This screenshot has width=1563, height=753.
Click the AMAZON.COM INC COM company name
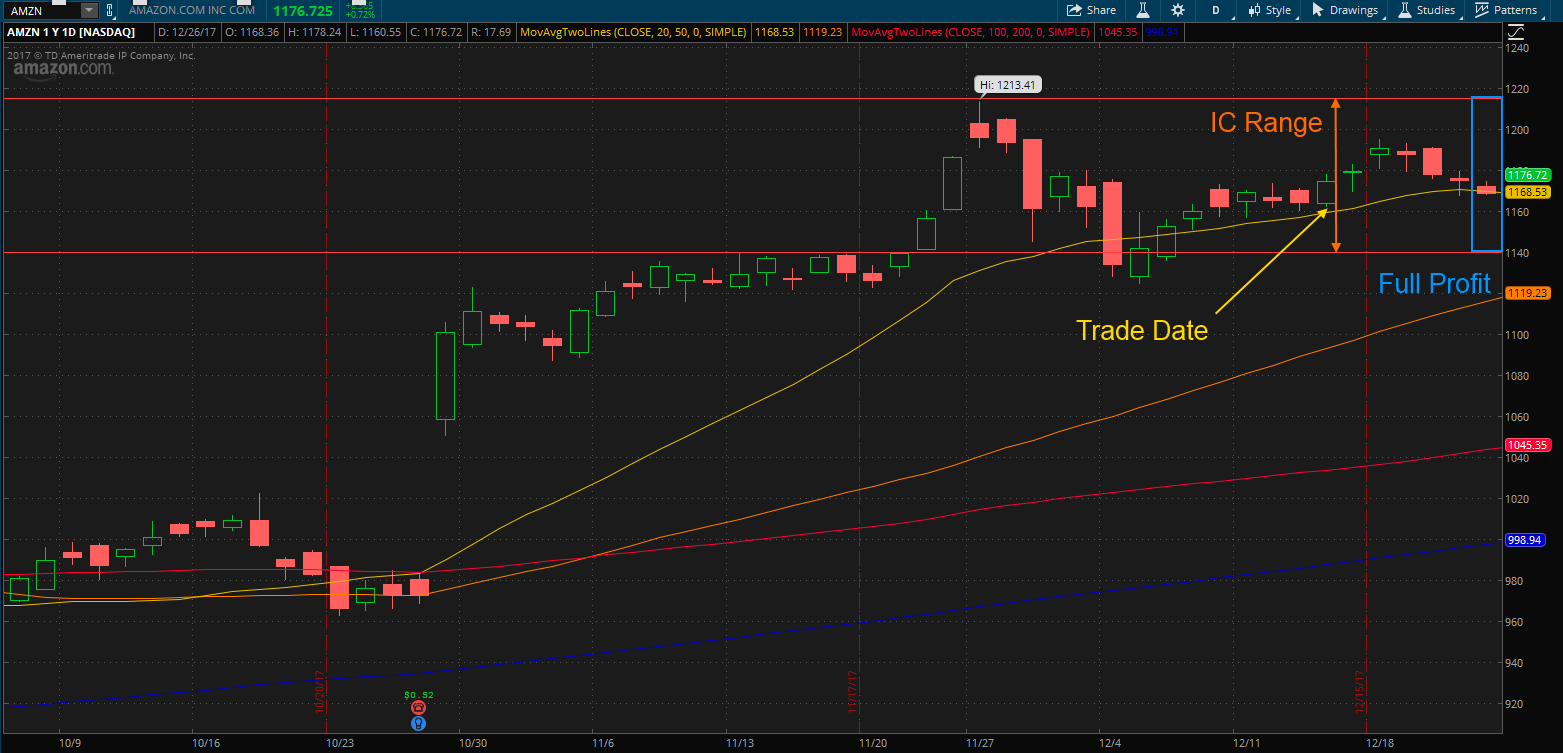click(x=190, y=10)
